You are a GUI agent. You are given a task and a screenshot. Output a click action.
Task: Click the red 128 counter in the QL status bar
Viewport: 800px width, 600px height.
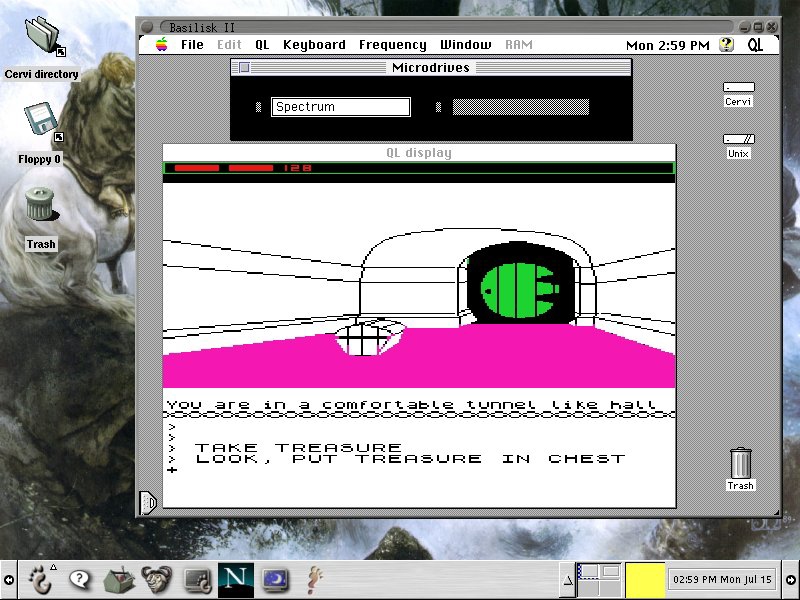[297, 168]
